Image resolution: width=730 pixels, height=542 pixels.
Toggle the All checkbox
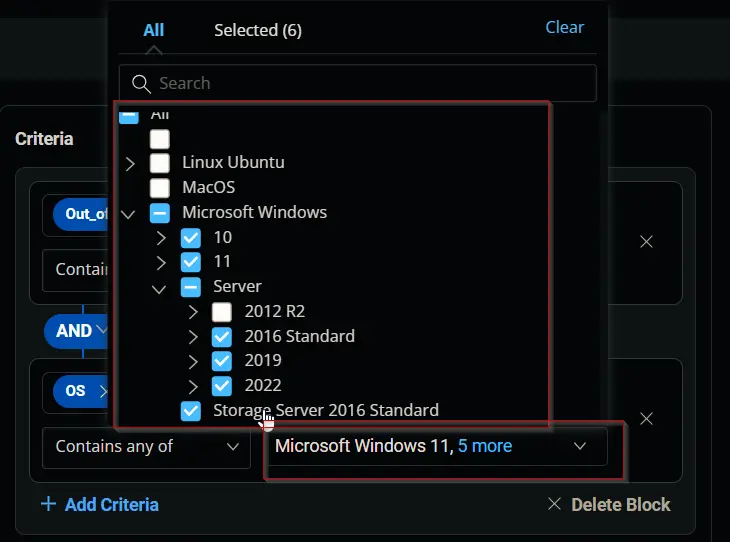(x=129, y=115)
